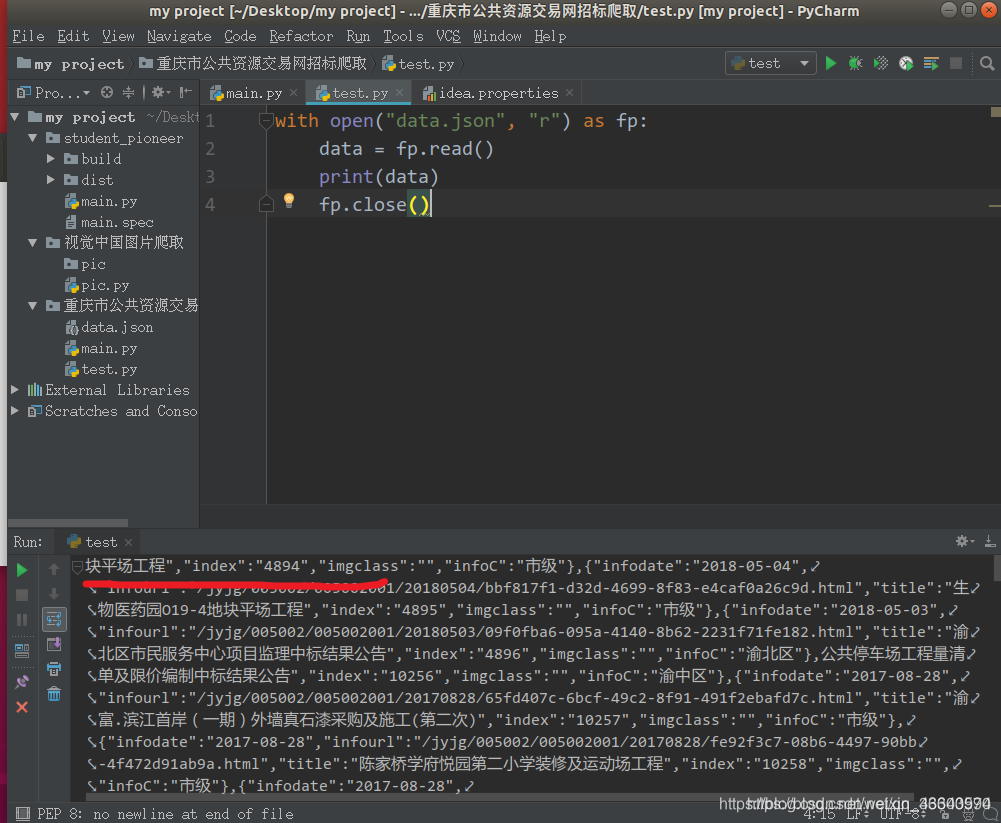This screenshot has height=823, width=1001.
Task: Collapse all in the Project panel
Action: pyautogui.click(x=128, y=93)
